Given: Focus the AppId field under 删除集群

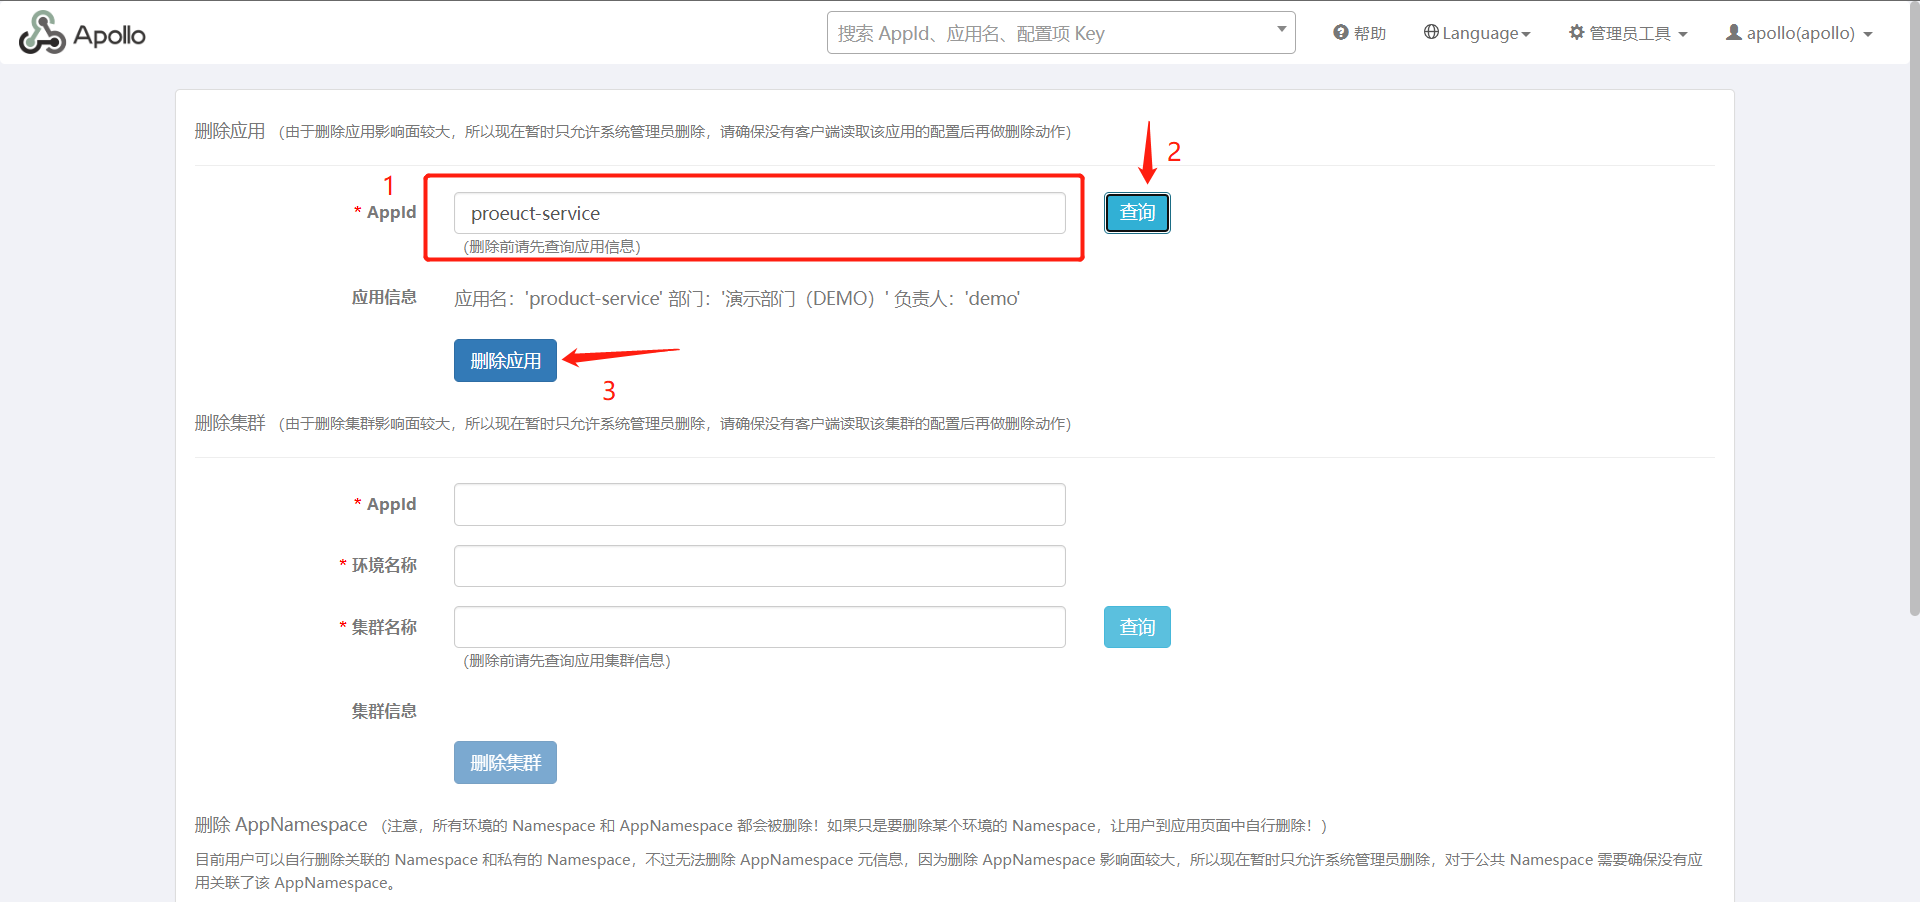Looking at the screenshot, I should click(x=759, y=505).
